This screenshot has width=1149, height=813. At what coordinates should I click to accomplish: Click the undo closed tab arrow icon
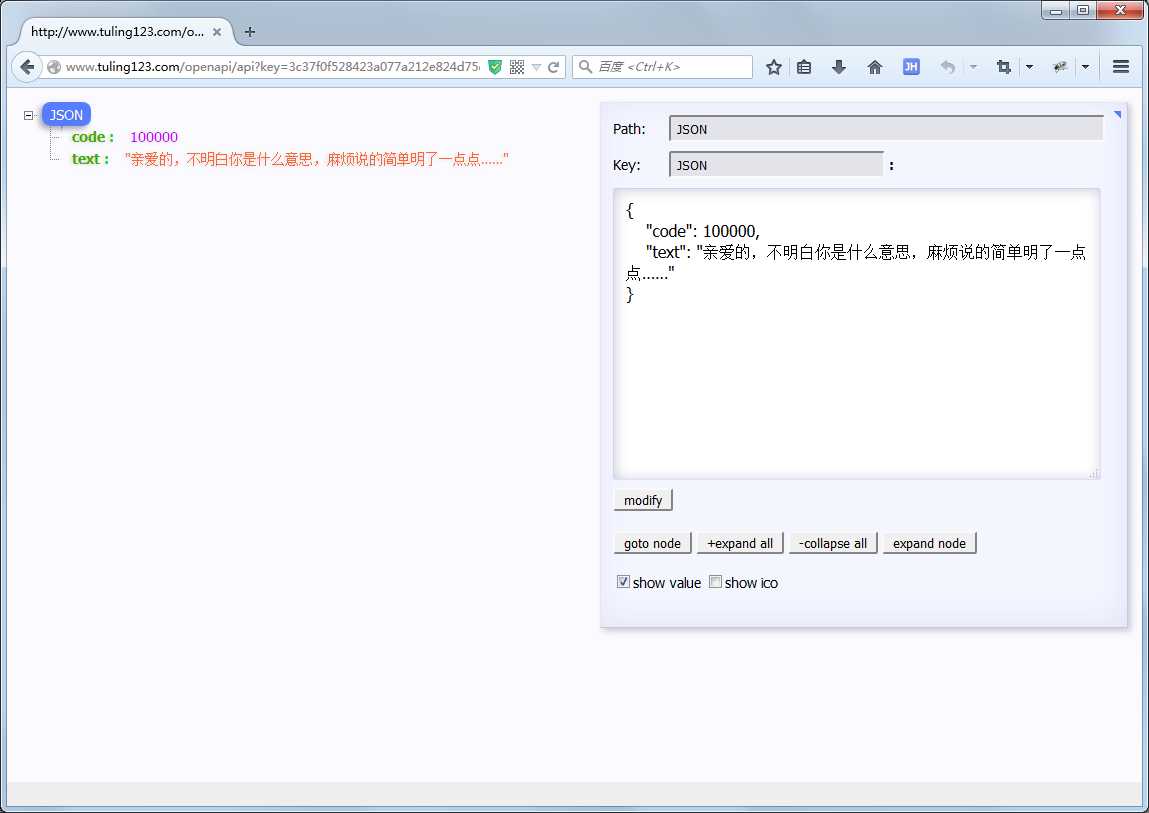(947, 67)
